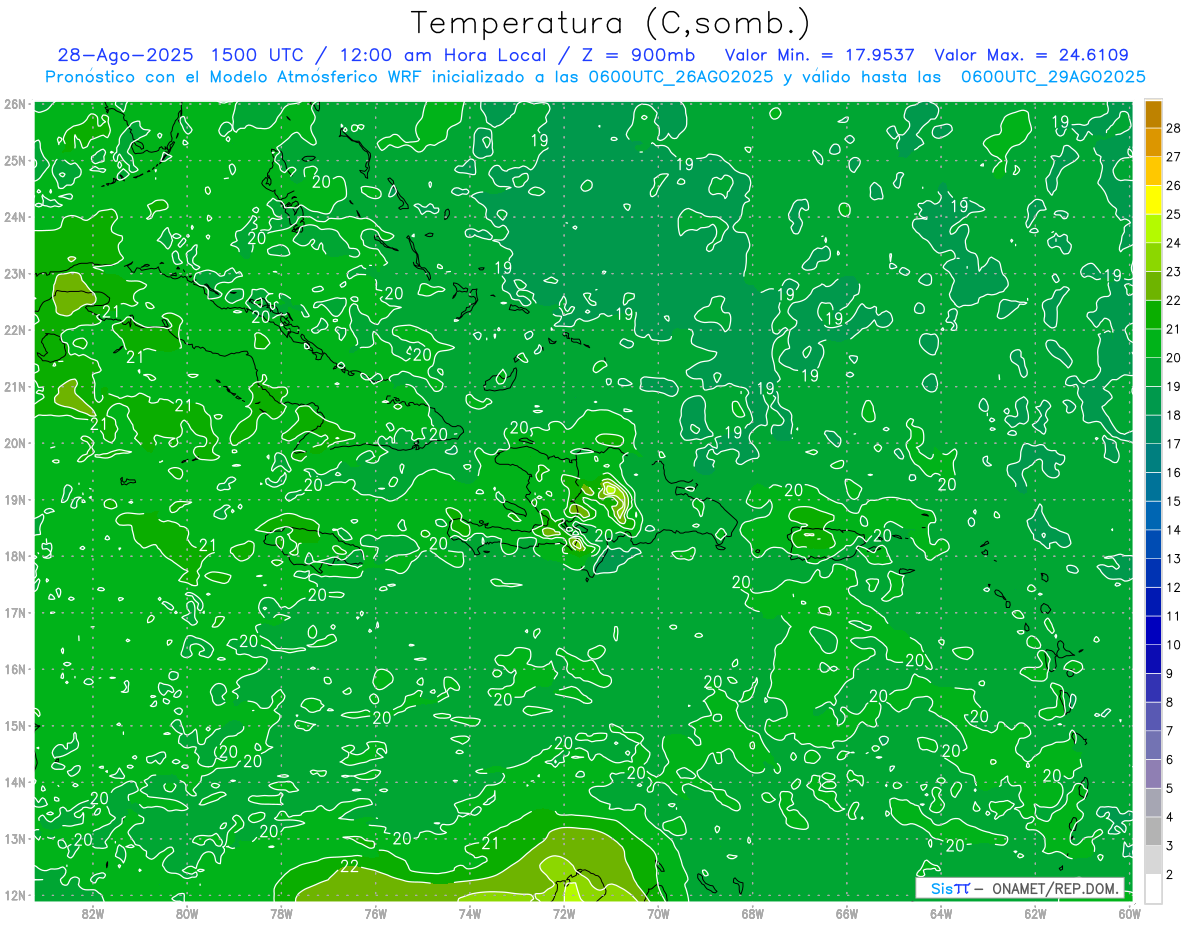Image resolution: width=1200 pixels, height=927 pixels.
Task: Click the latitude axis label 23N
Action: tap(13, 274)
